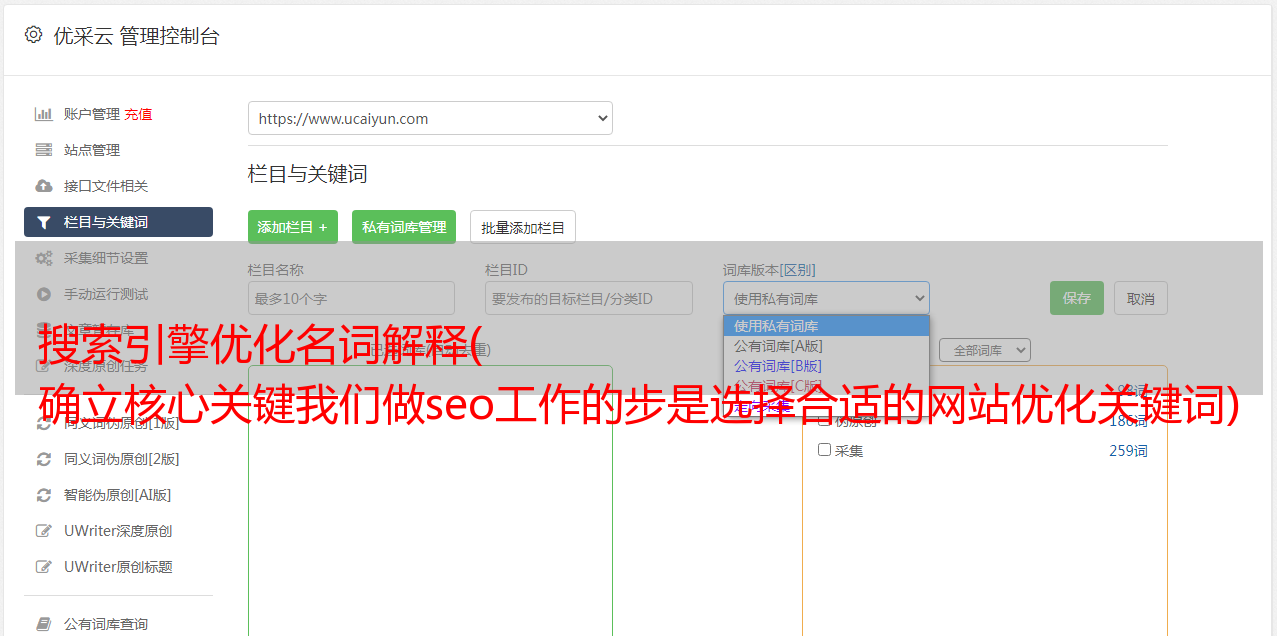Open 采集细节设置 in the sidebar

[x=106, y=258]
